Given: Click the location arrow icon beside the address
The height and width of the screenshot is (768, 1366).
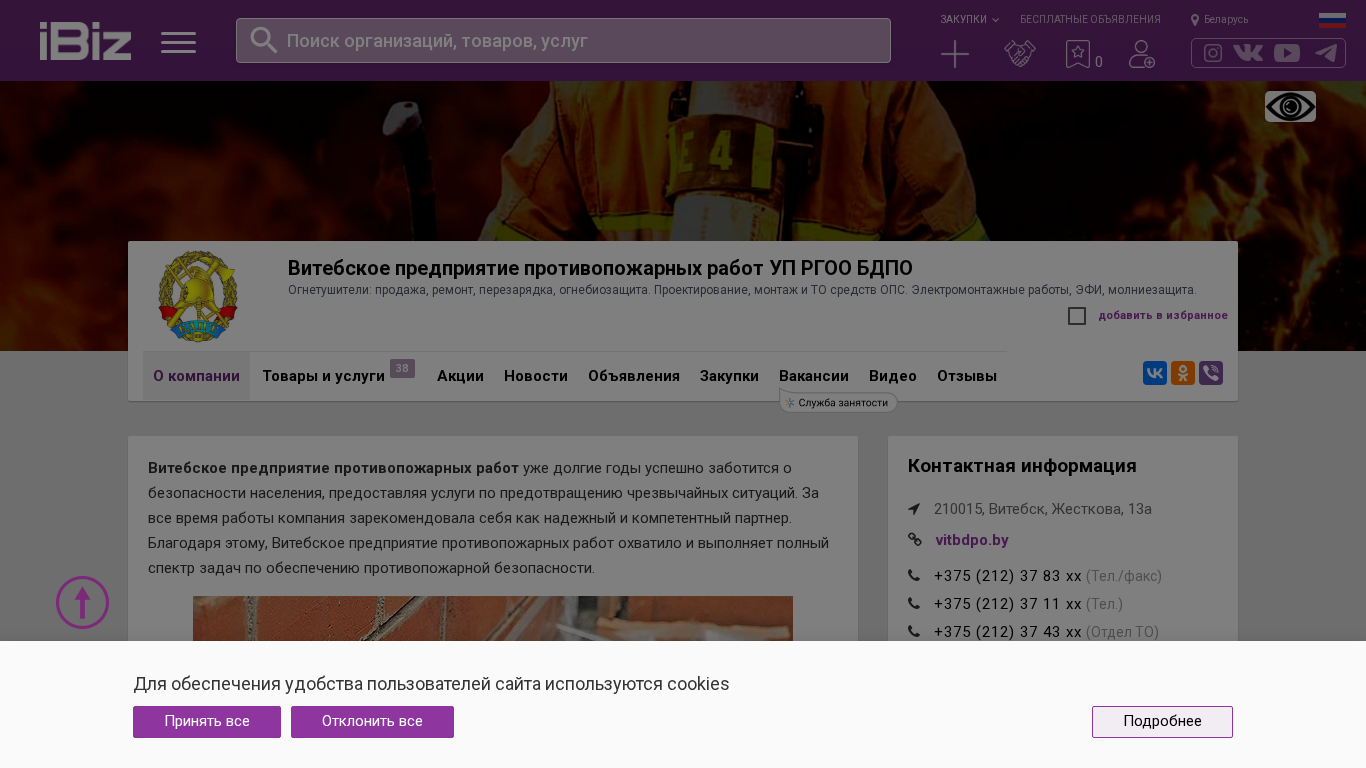Looking at the screenshot, I should (x=914, y=509).
